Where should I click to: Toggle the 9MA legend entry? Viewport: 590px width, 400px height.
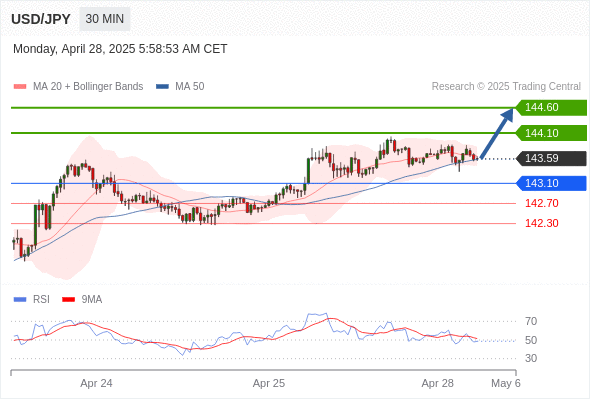coord(82,300)
